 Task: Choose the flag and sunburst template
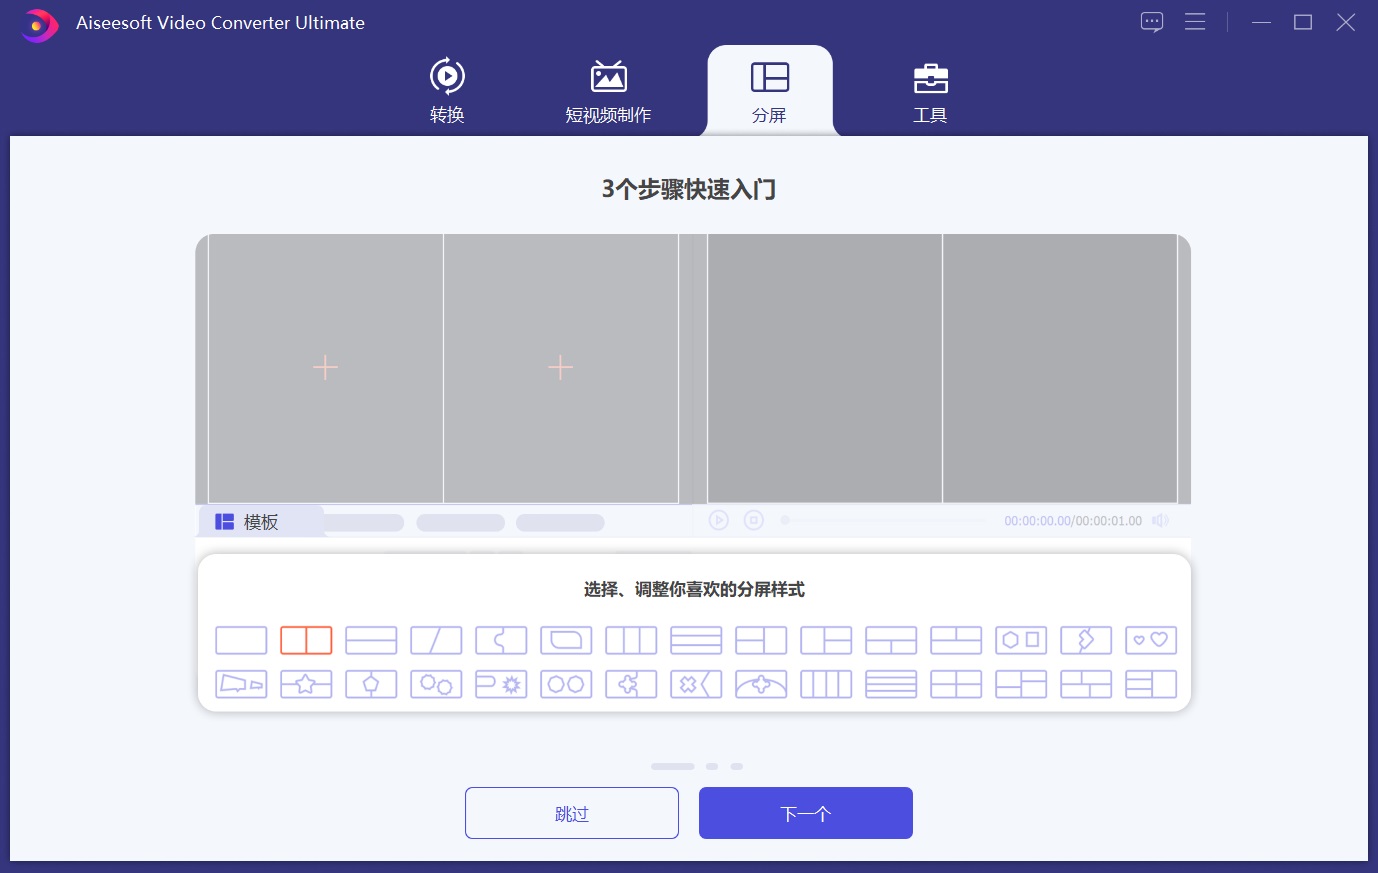point(501,684)
